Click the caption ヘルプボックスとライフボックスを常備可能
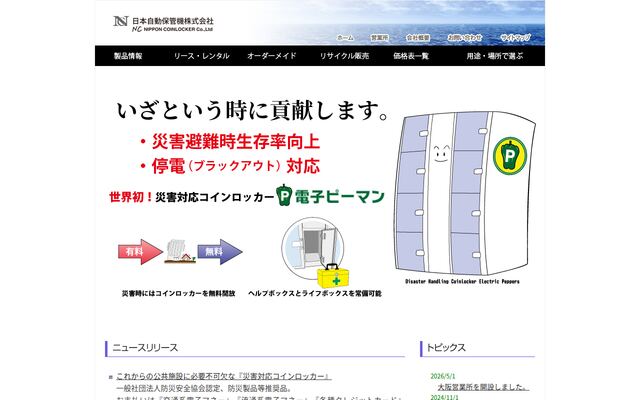This screenshot has height=400, width=640. pyautogui.click(x=315, y=293)
